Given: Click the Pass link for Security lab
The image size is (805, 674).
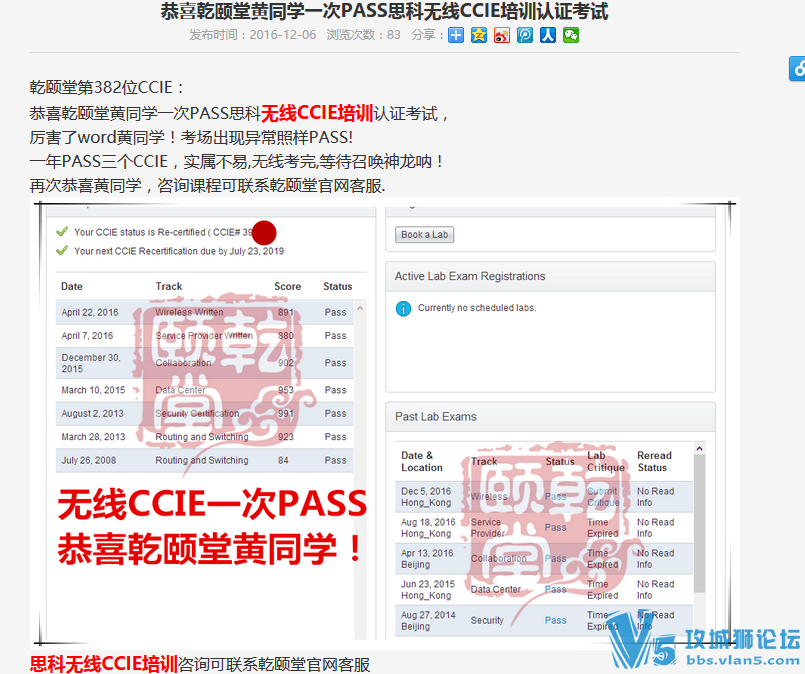Looking at the screenshot, I should point(555,621).
